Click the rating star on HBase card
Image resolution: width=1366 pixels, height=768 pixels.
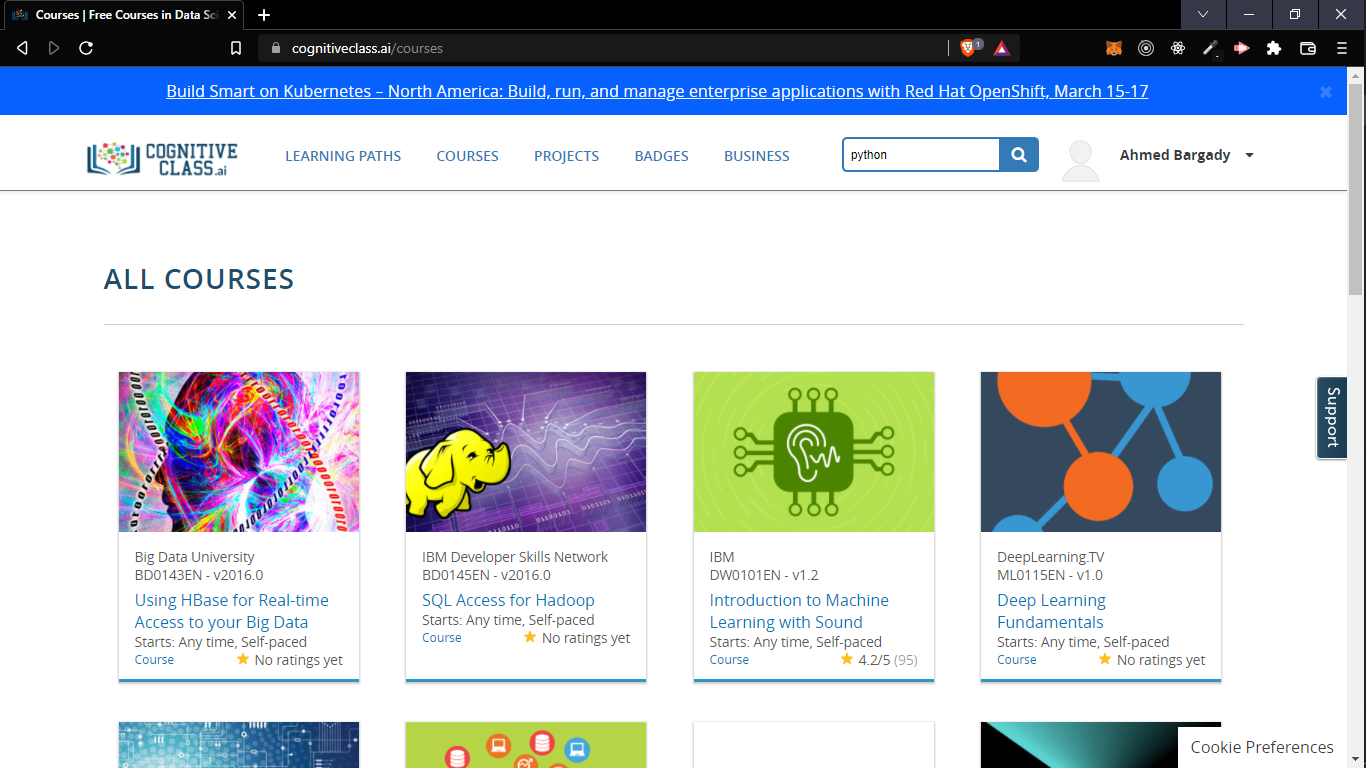click(243, 659)
